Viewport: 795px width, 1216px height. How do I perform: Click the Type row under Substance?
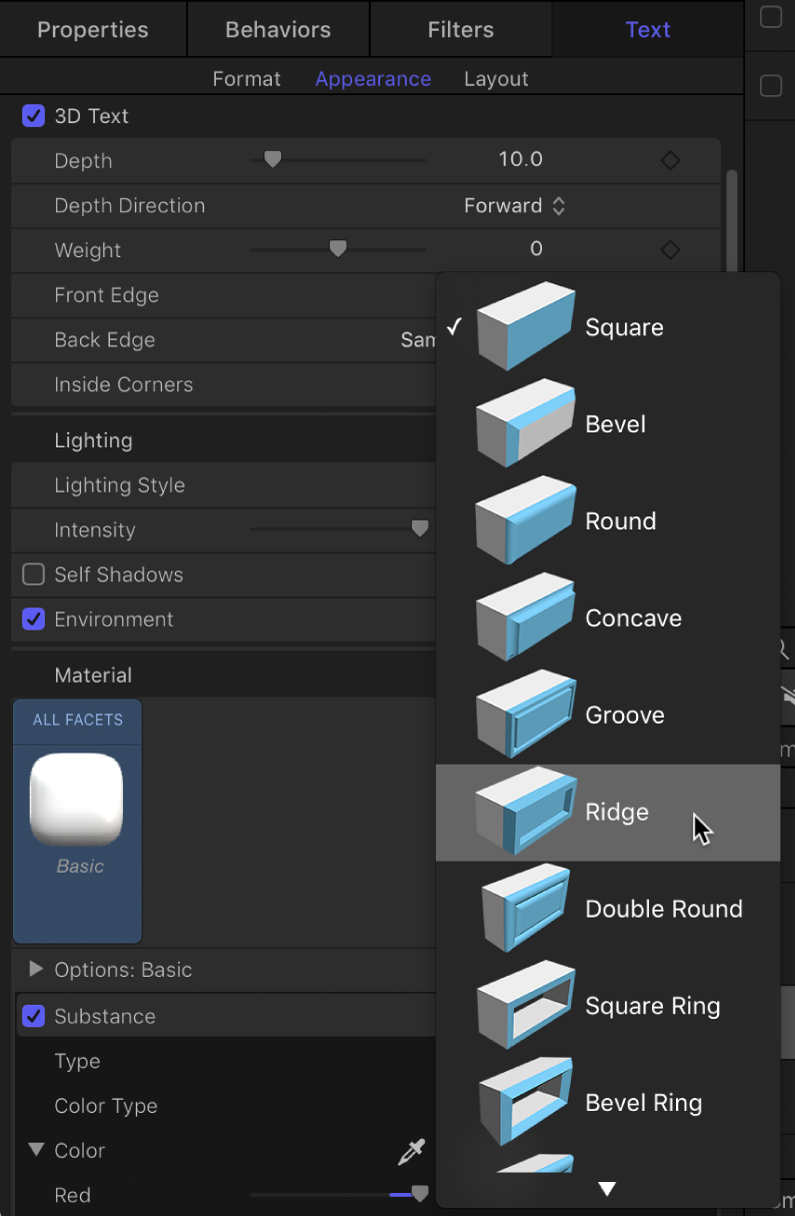[77, 1061]
